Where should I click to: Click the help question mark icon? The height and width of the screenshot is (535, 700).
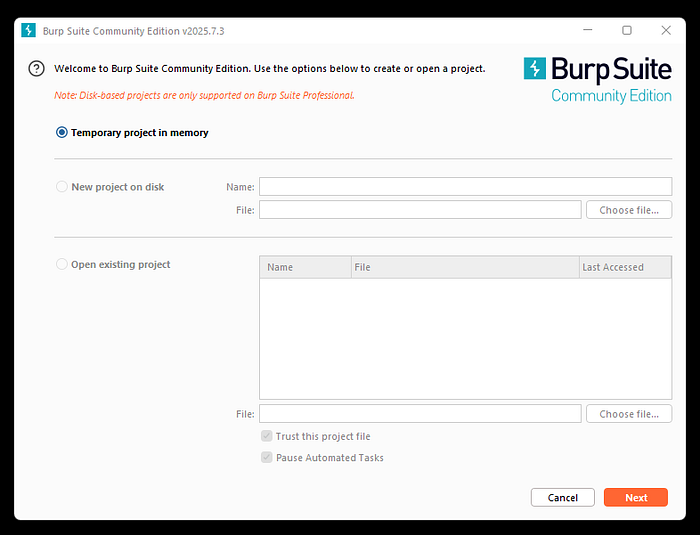[36, 69]
